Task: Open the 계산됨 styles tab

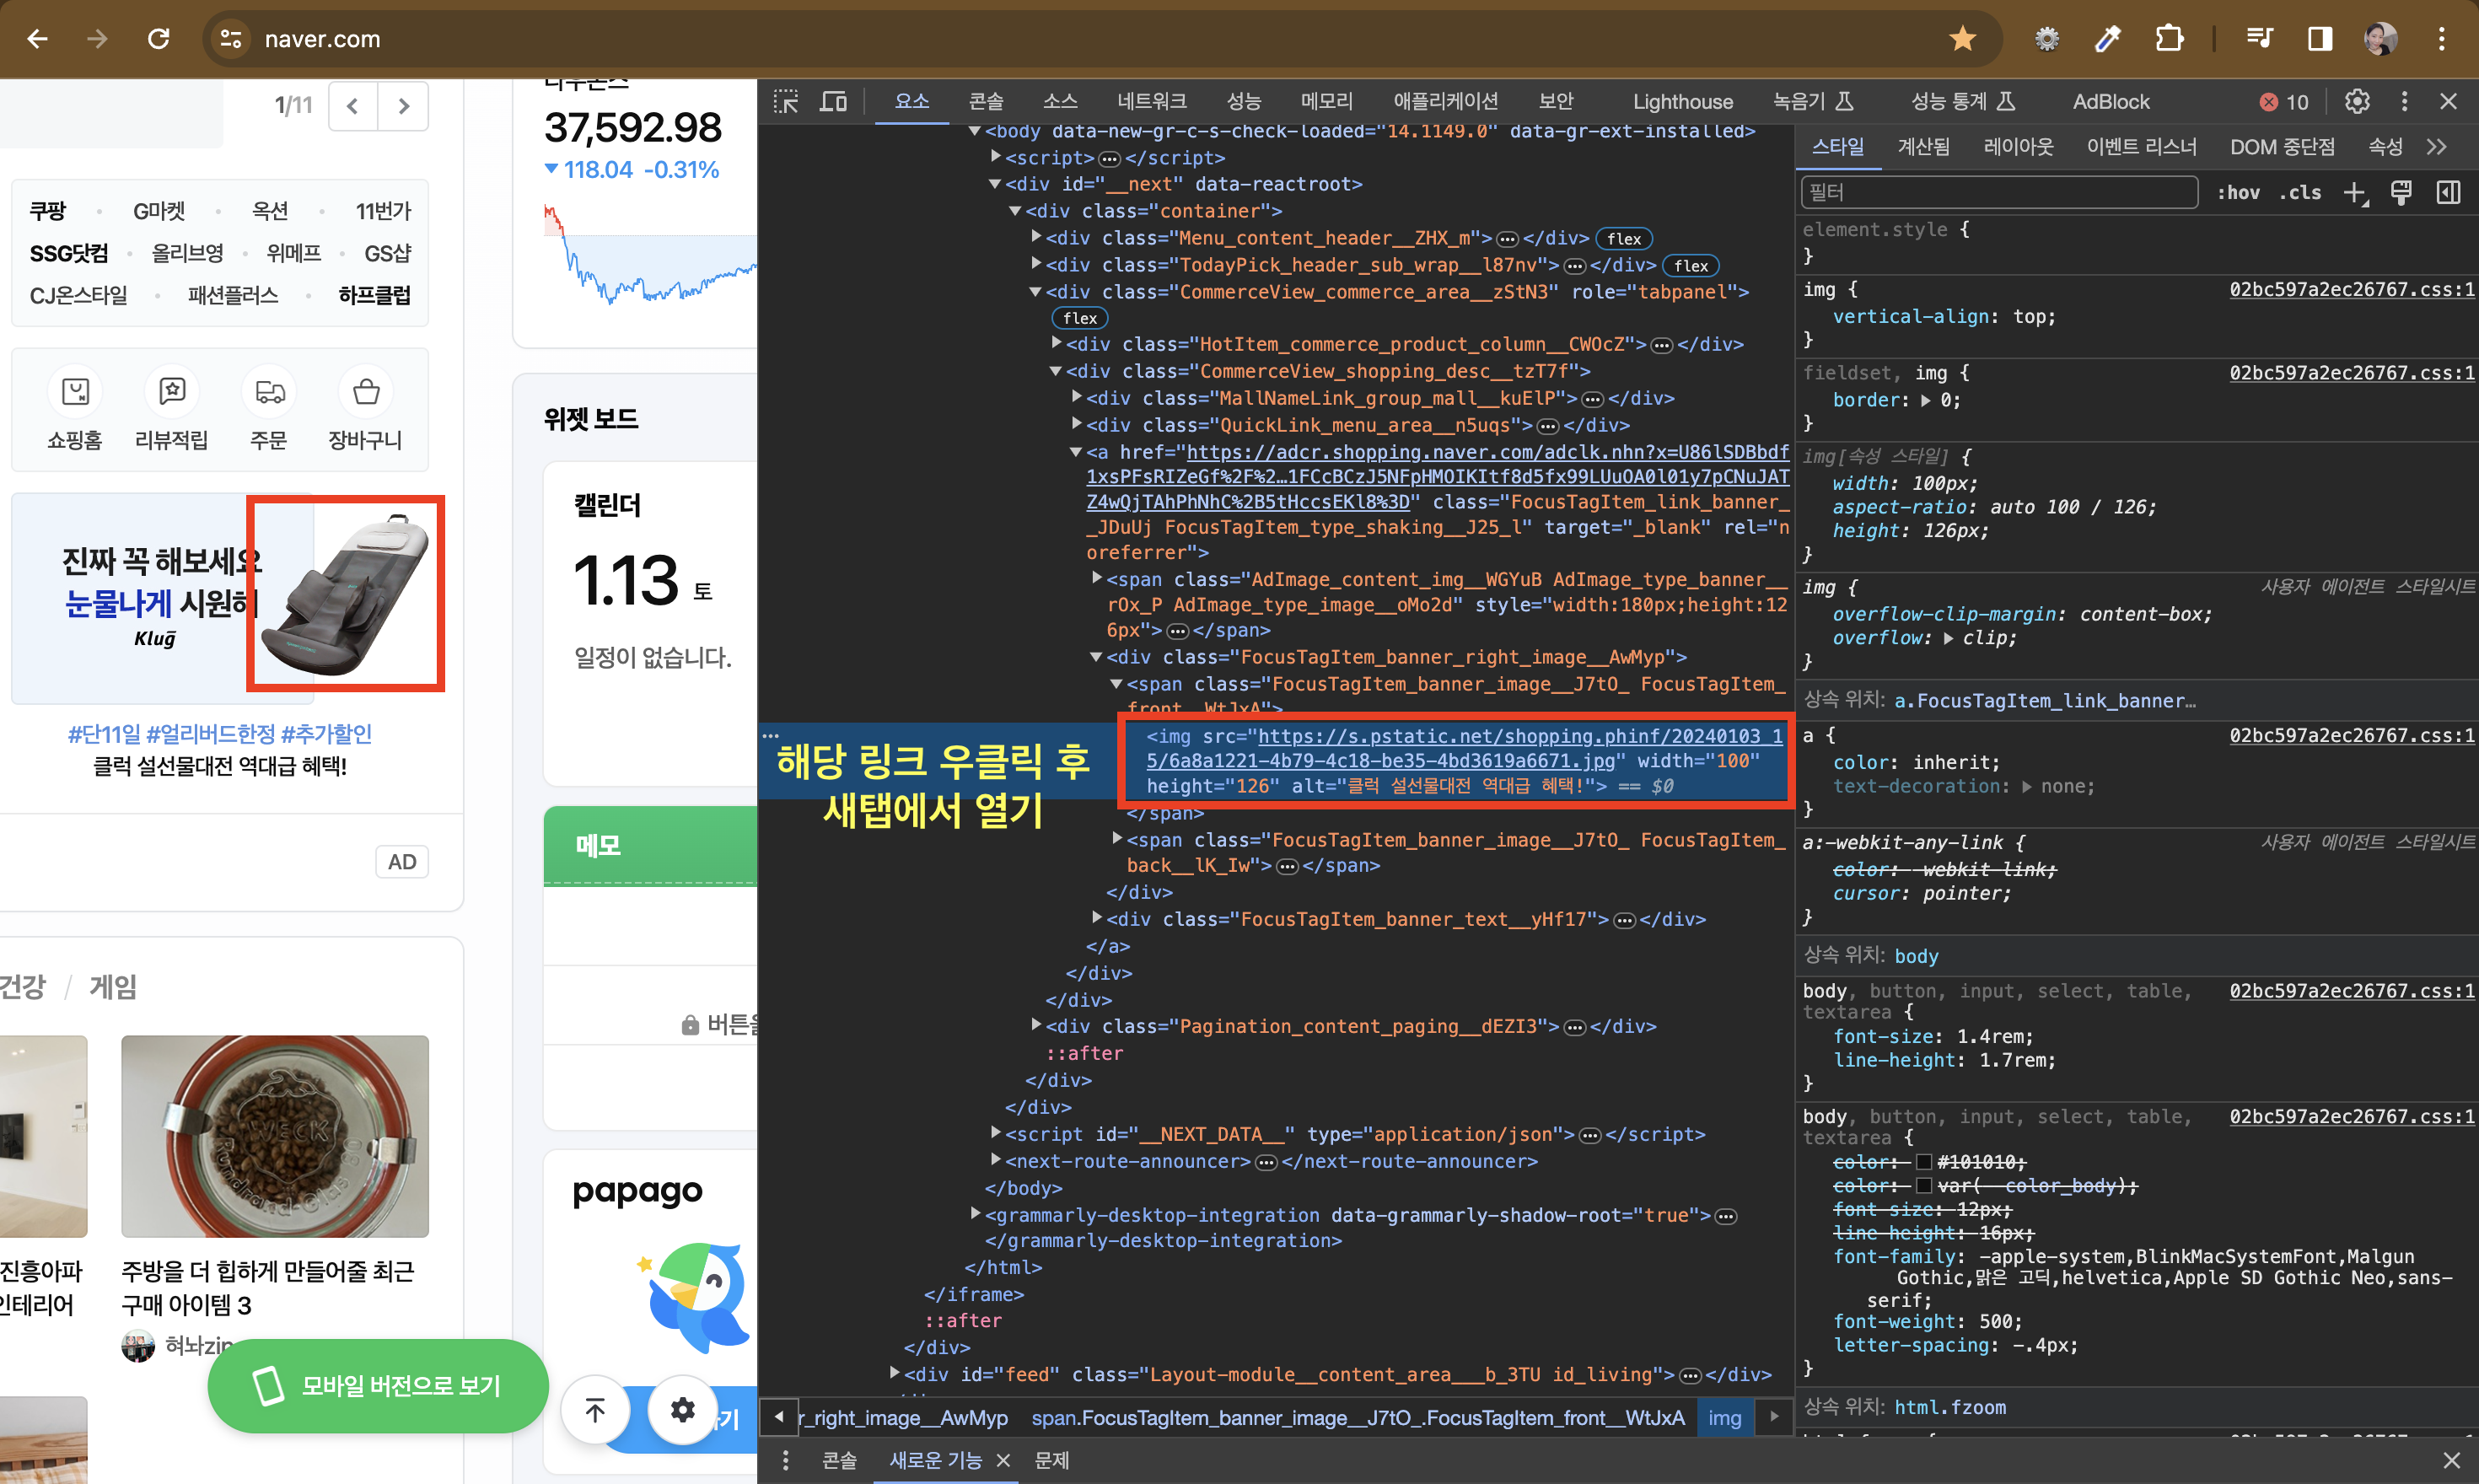Action: 1923,147
